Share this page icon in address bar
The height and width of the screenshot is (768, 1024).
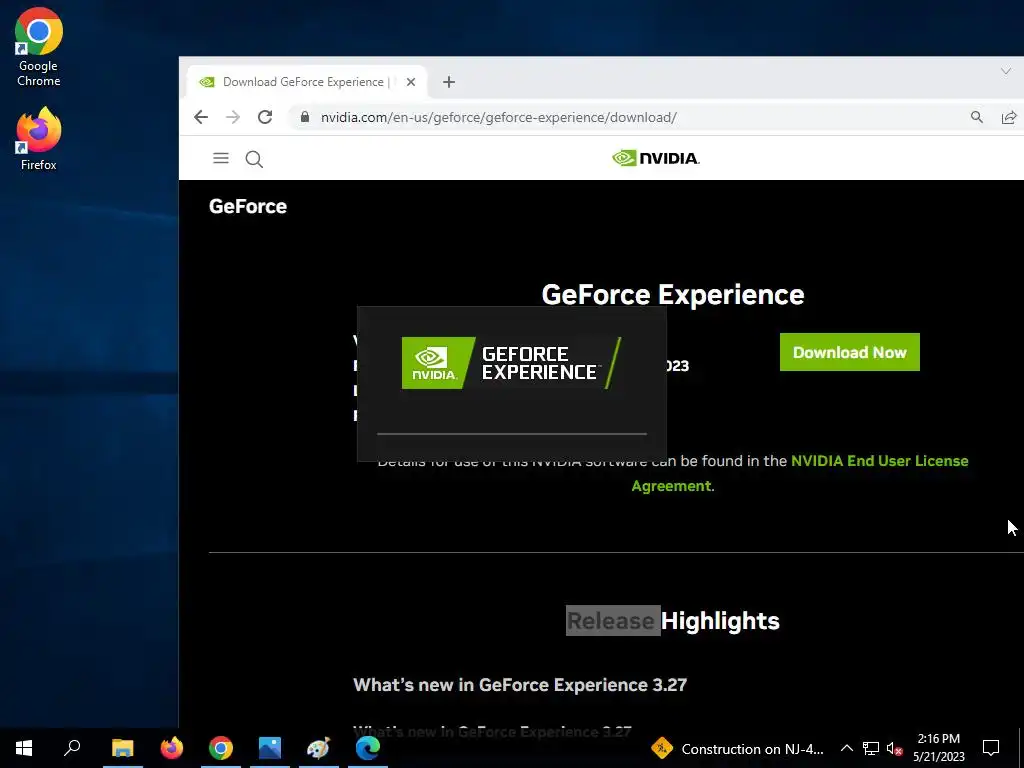[x=1008, y=117]
